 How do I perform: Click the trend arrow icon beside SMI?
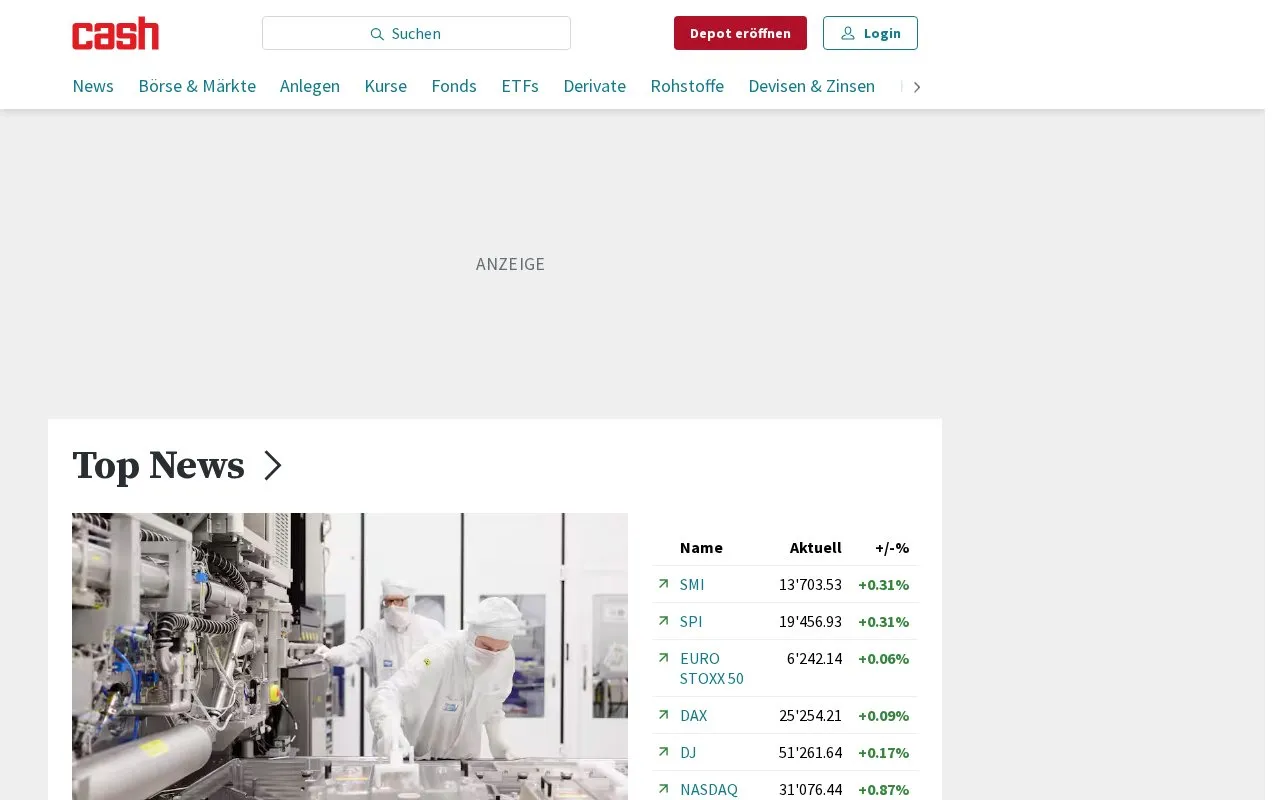(x=663, y=584)
